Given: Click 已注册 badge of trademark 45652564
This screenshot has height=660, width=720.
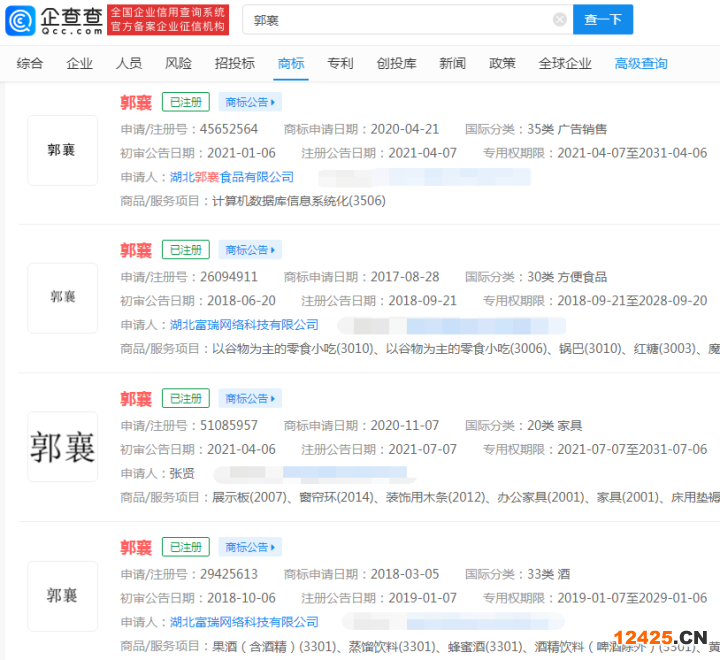Looking at the screenshot, I should [186, 102].
